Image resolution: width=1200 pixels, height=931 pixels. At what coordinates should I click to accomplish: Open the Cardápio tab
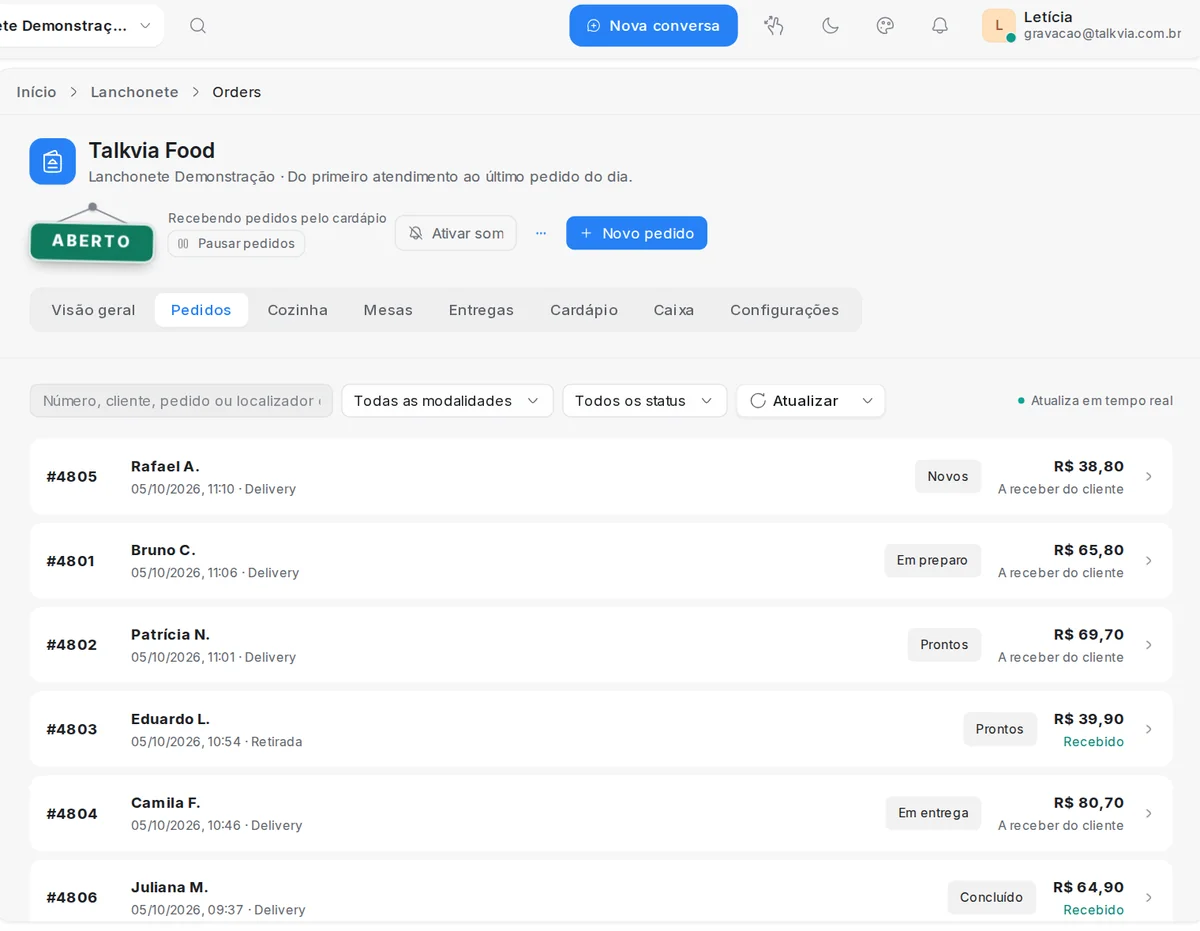[x=584, y=310]
